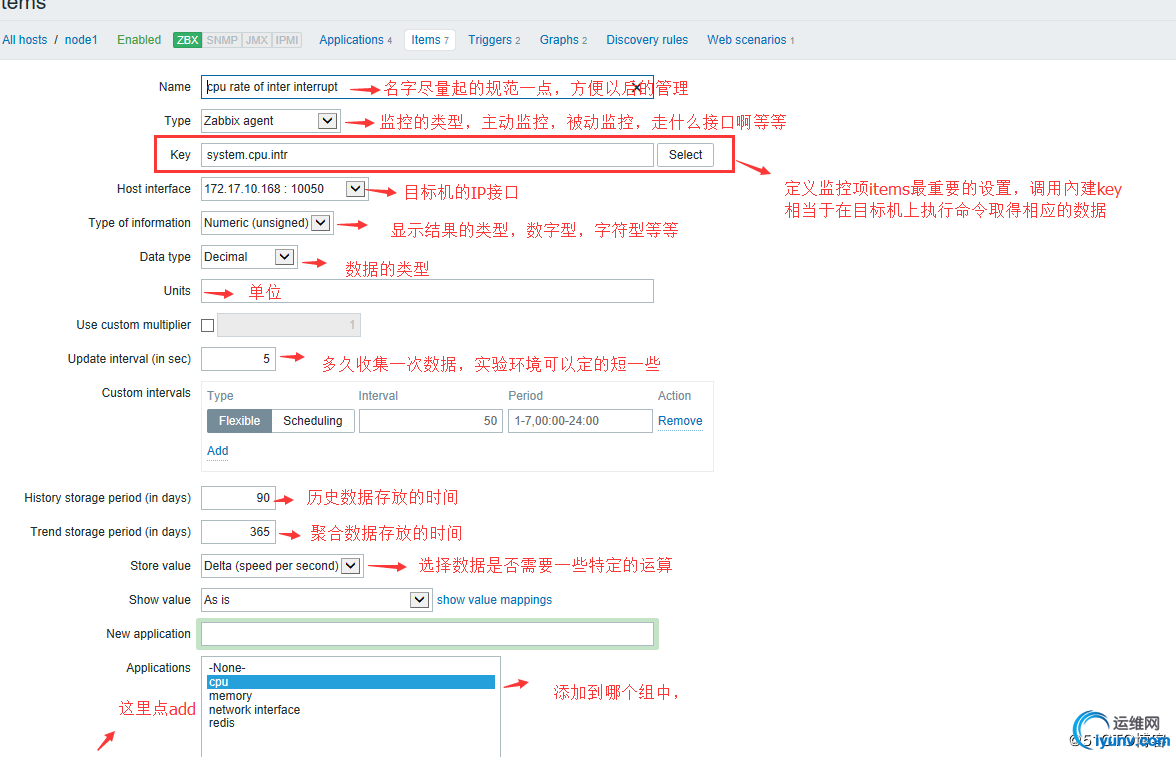Select redis in Applications list
1176x757 pixels.
click(350, 723)
